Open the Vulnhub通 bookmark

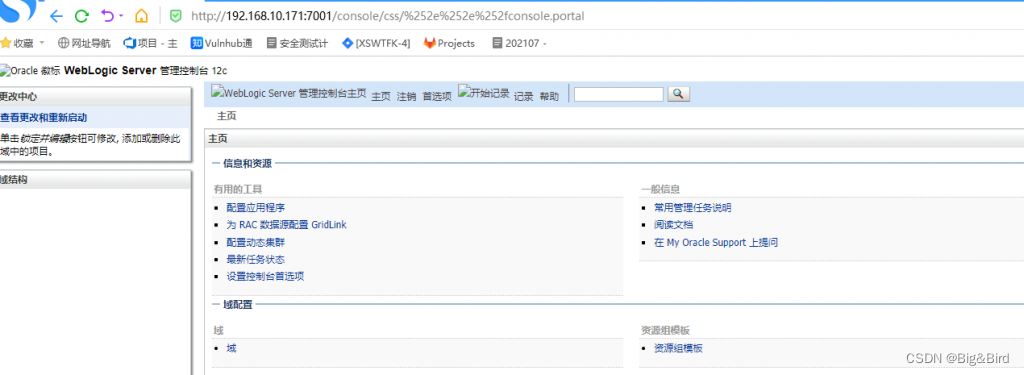click(x=221, y=43)
